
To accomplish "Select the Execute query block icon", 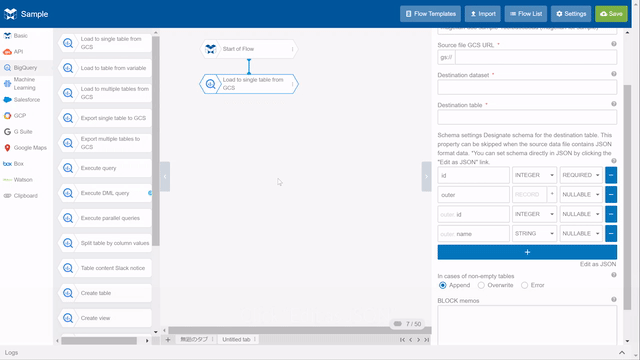I will tap(68, 168).
